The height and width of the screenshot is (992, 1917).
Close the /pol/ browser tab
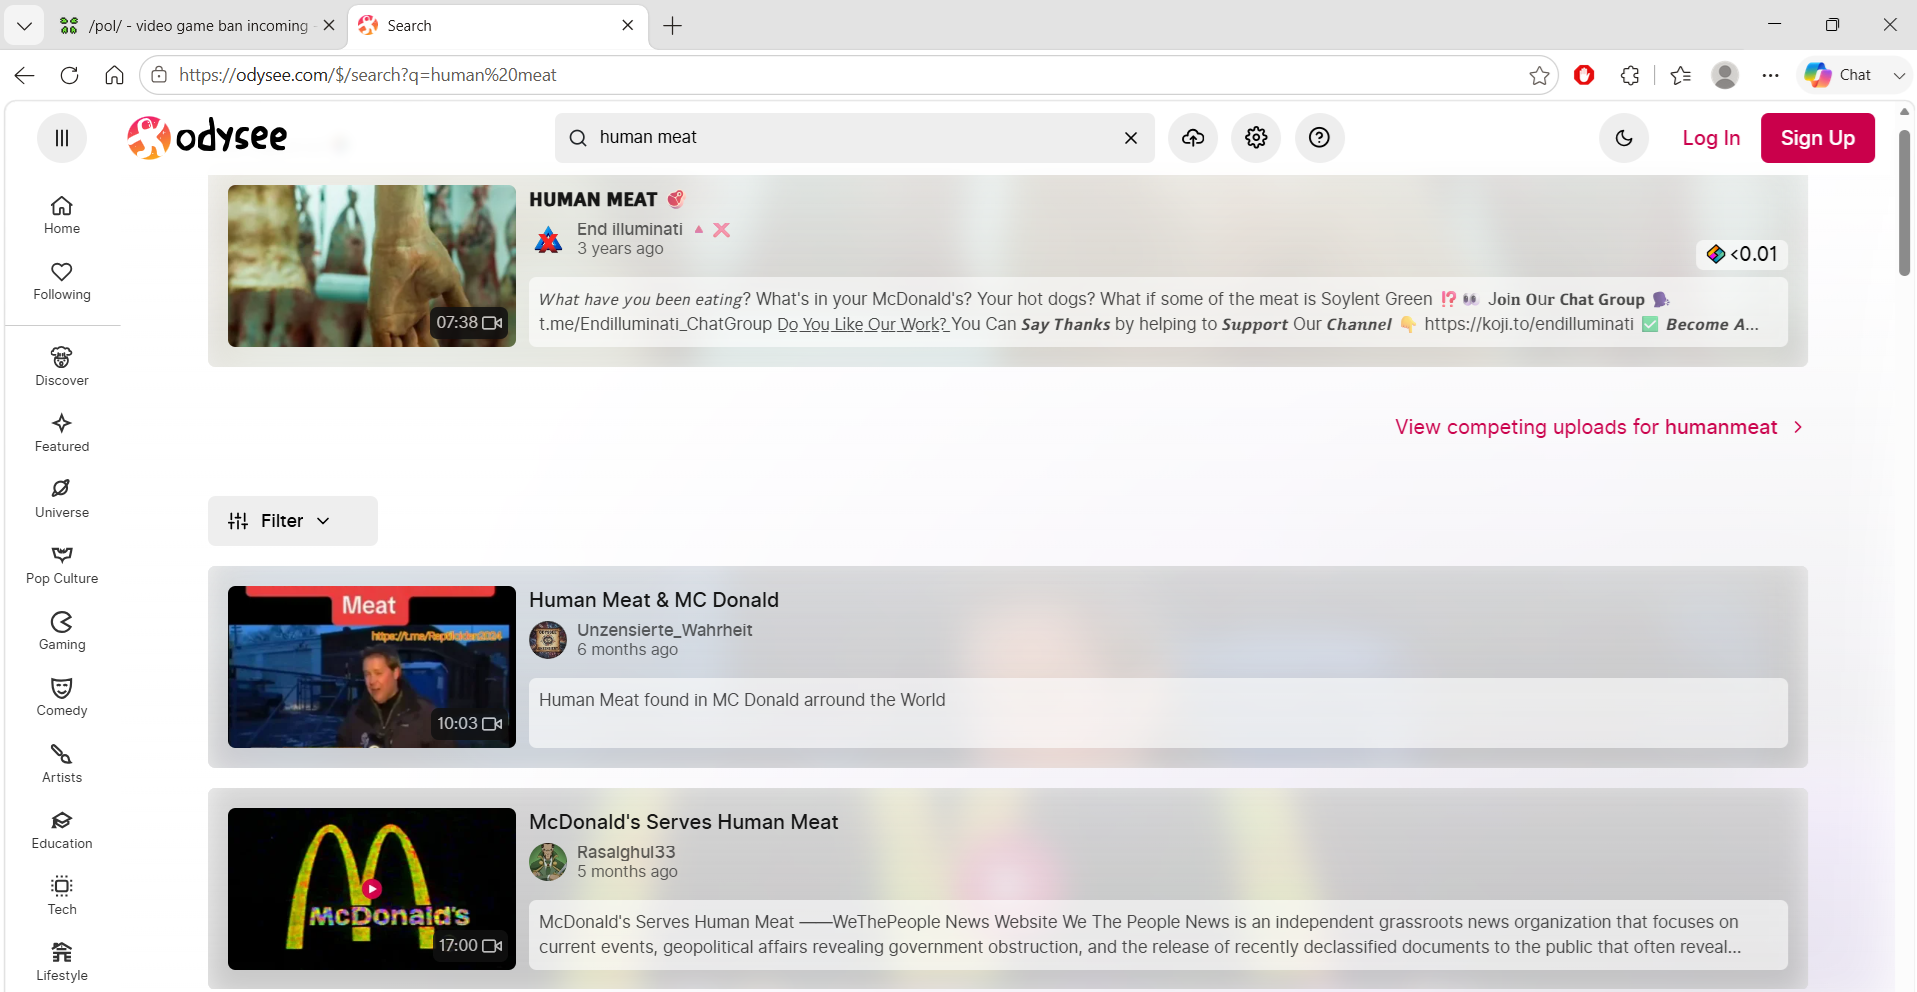coord(329,26)
